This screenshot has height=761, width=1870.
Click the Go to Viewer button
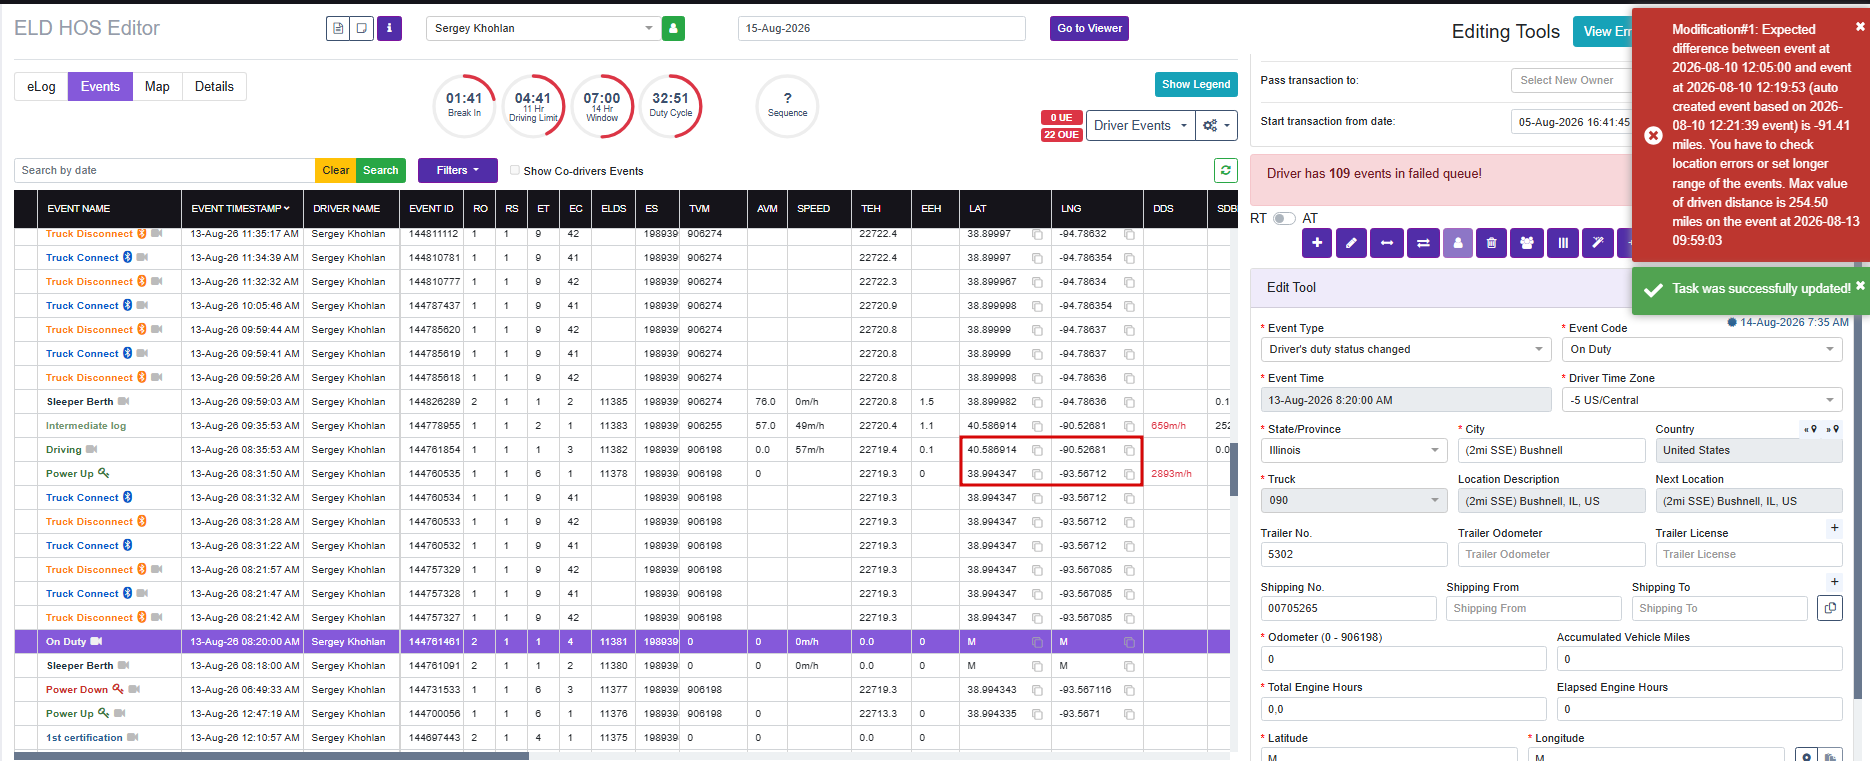coord(1090,28)
